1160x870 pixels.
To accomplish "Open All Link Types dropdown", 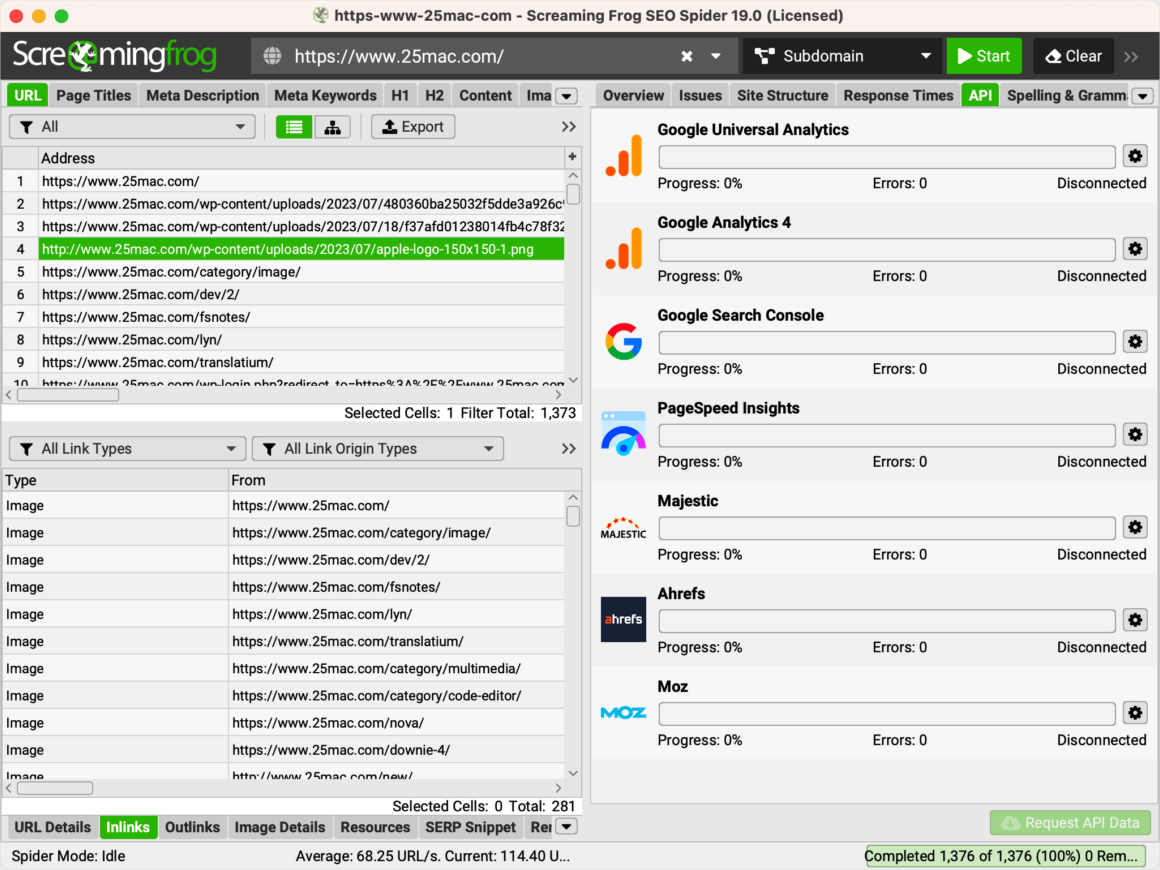I will [127, 449].
